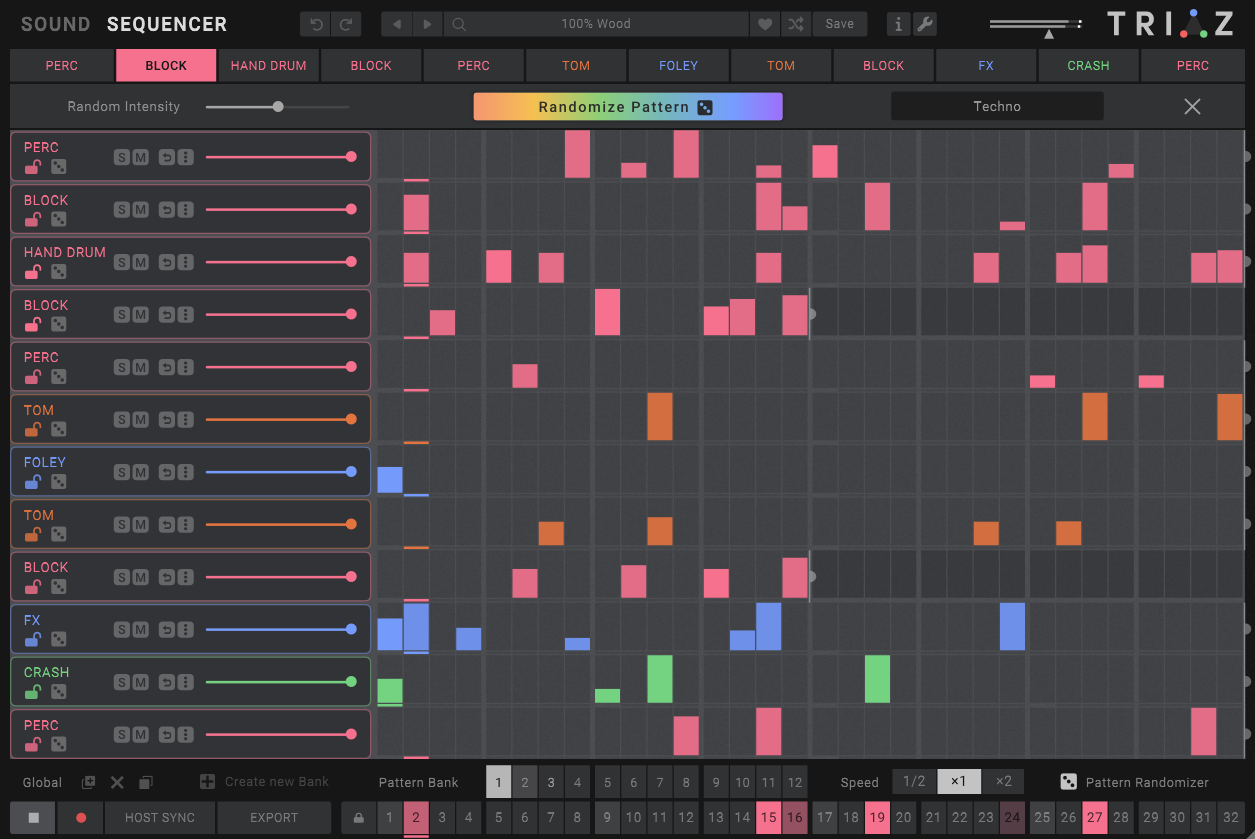Open the wrench settings icon in top toolbar

[x=925, y=23]
